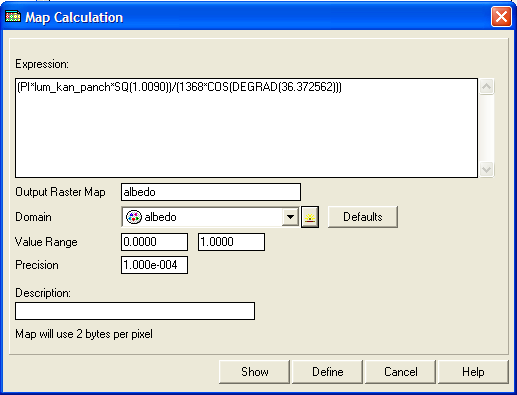Click 'Map will use 2 bytes per pixel' text
The height and width of the screenshot is (395, 517).
(84, 334)
